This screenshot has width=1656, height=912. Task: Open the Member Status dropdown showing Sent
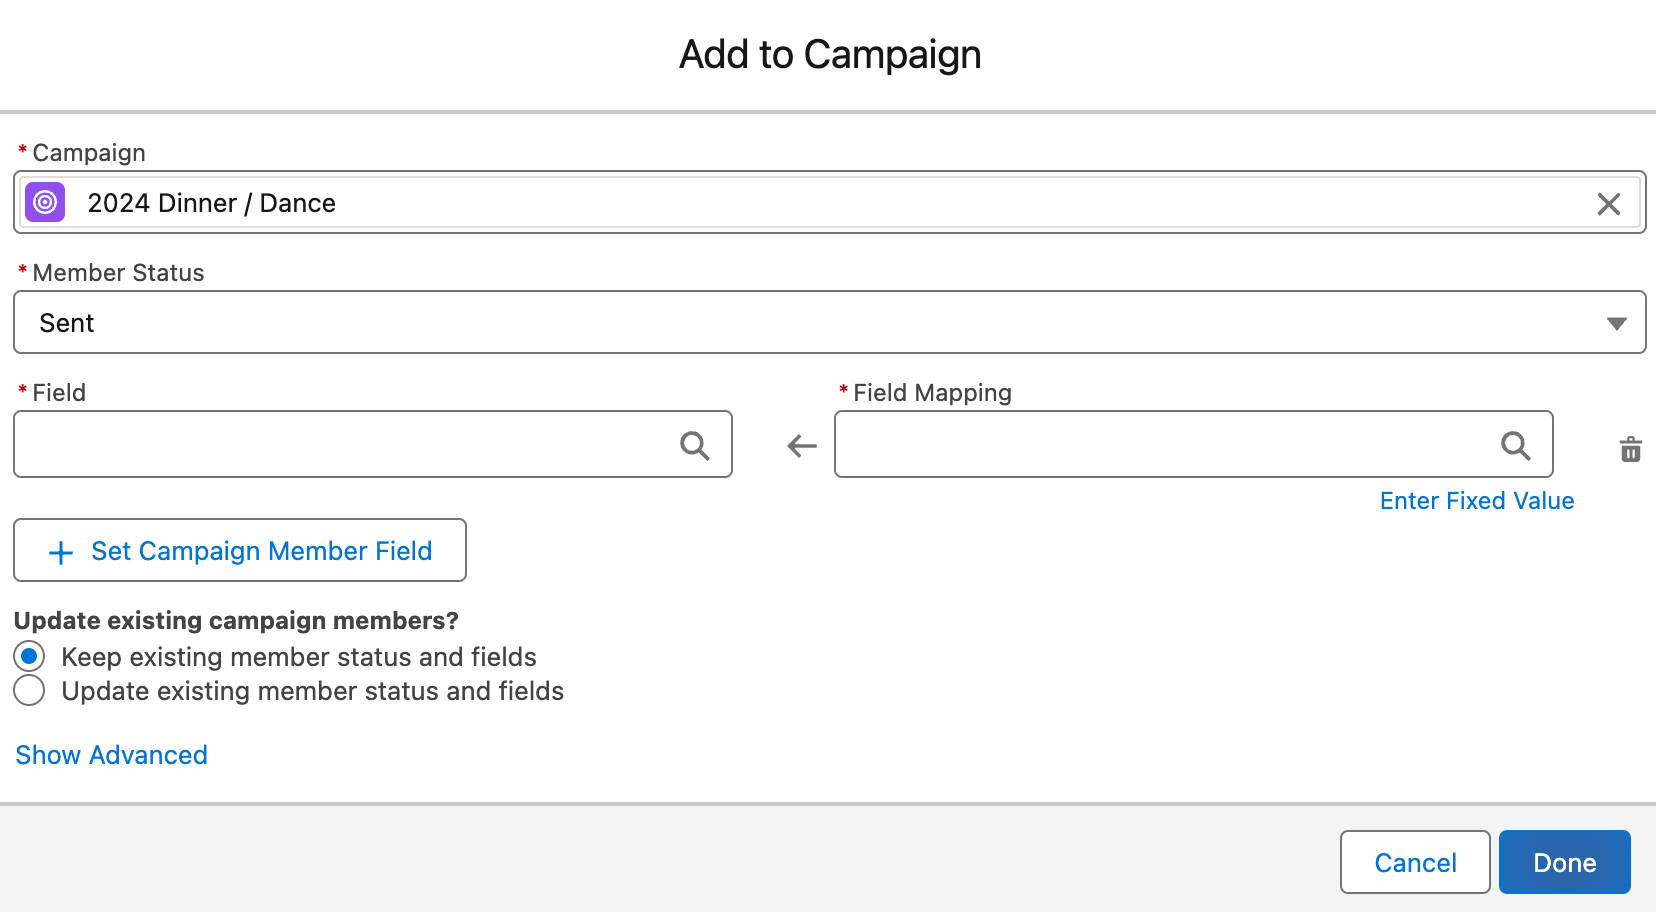tap(800, 323)
